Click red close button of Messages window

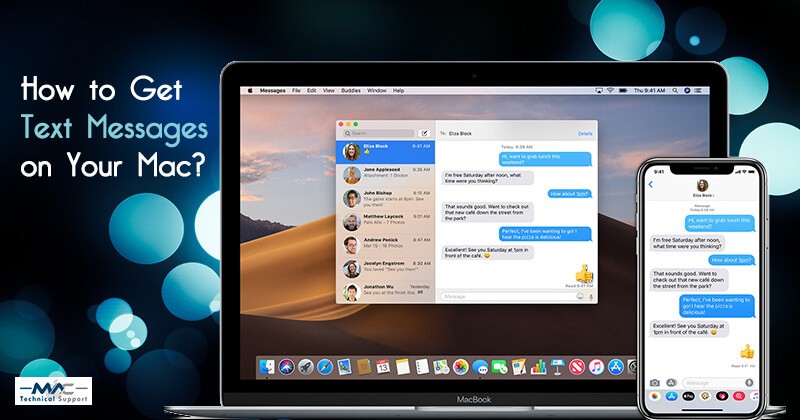341,124
